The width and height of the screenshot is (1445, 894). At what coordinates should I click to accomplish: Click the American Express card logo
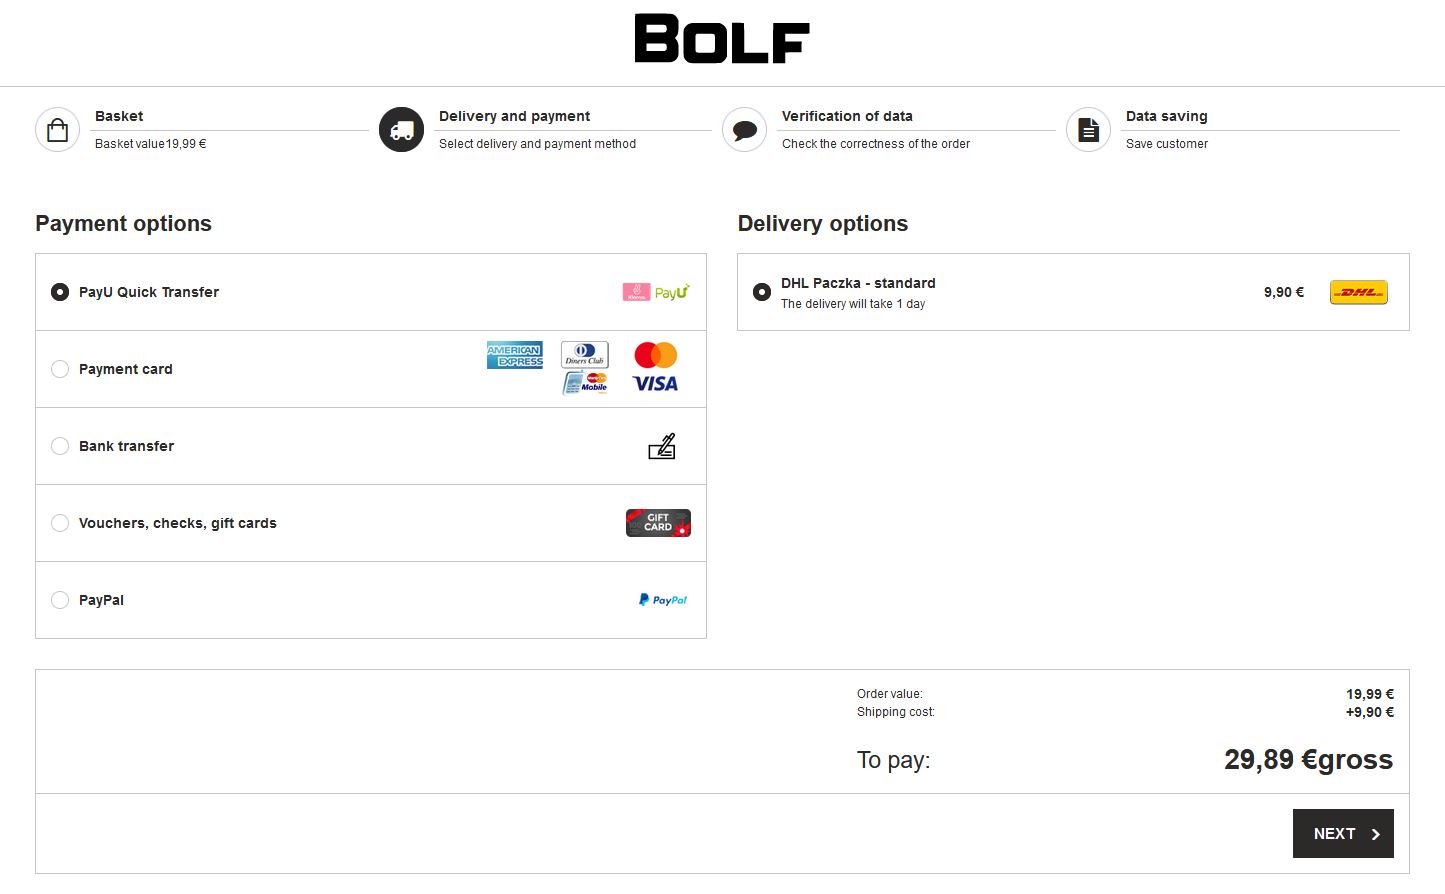[514, 355]
